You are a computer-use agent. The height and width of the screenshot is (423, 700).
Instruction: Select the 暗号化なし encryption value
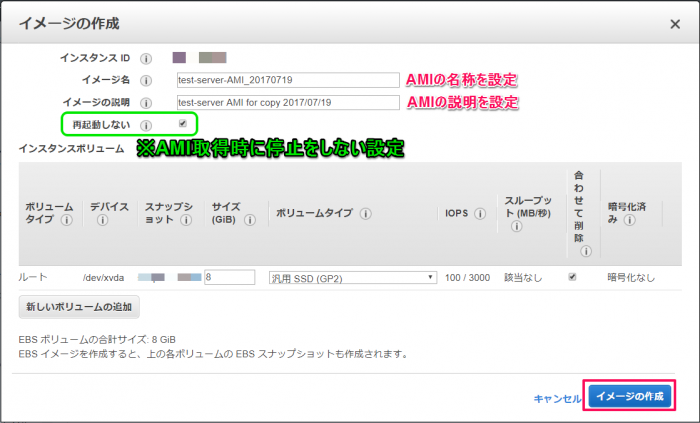coord(631,278)
